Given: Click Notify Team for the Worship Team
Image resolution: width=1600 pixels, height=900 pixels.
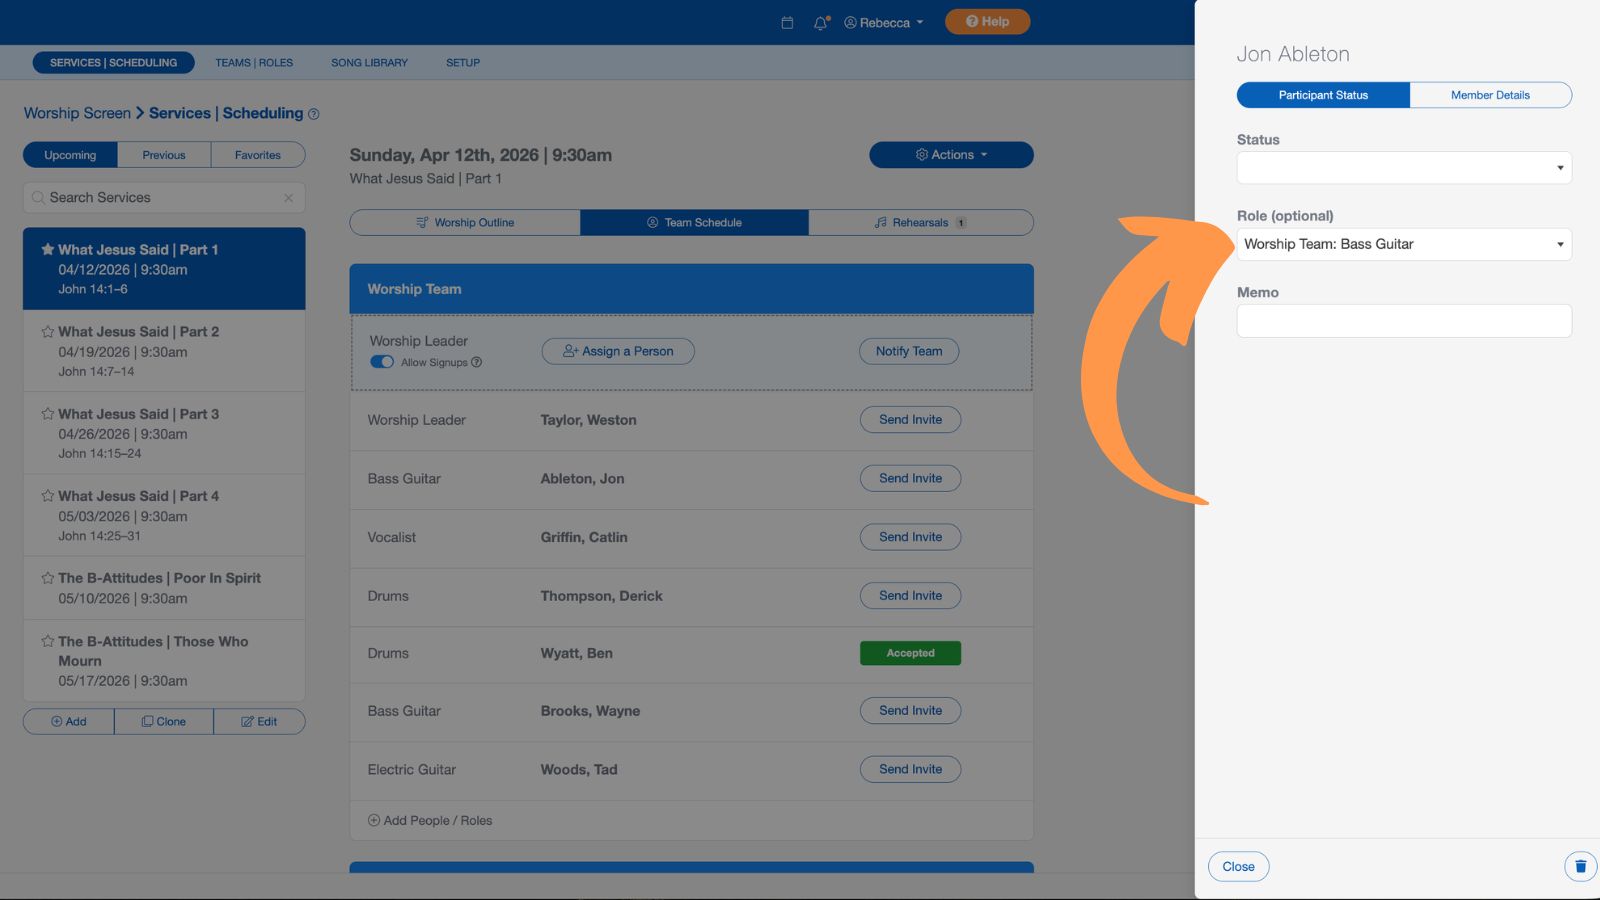Looking at the screenshot, I should point(908,351).
